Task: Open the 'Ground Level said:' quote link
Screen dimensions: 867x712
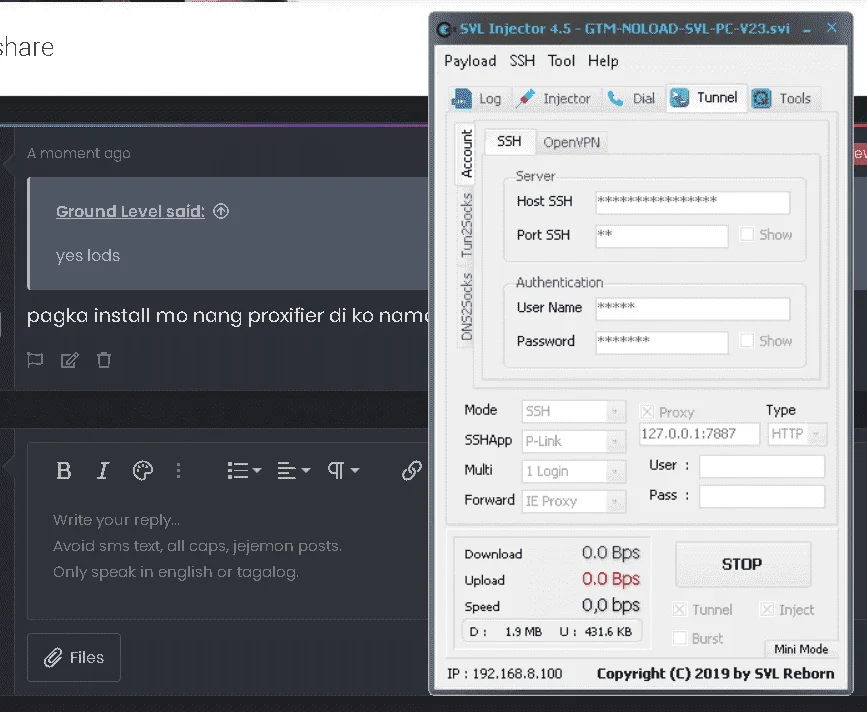Action: pyautogui.click(x=130, y=211)
